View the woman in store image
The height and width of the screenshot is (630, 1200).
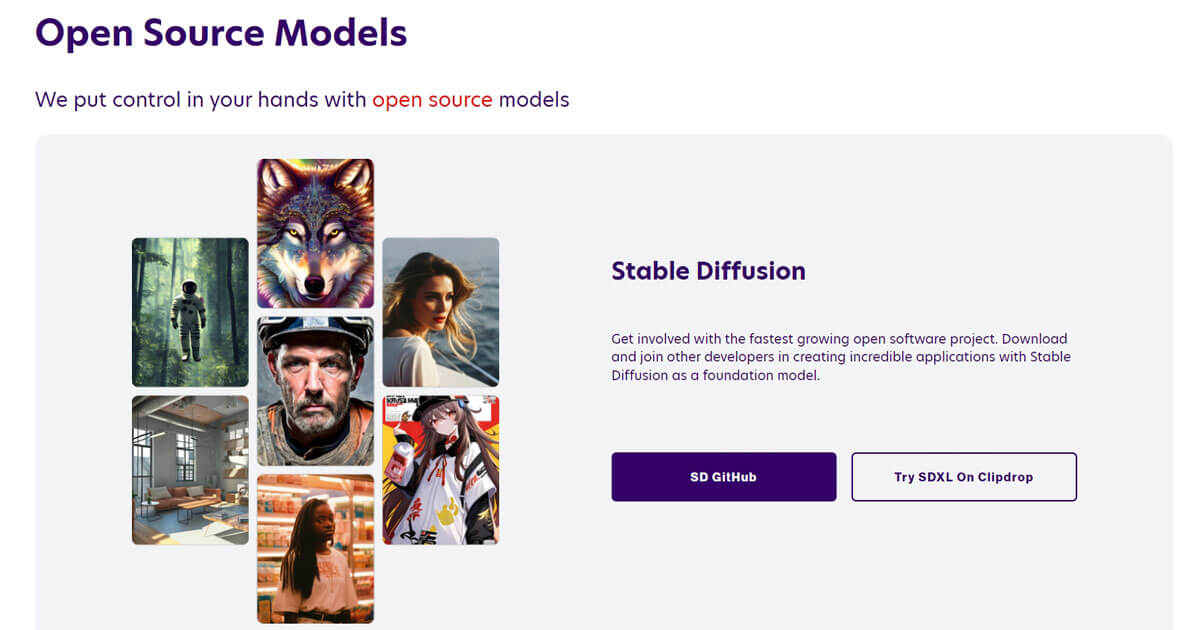coord(315,549)
